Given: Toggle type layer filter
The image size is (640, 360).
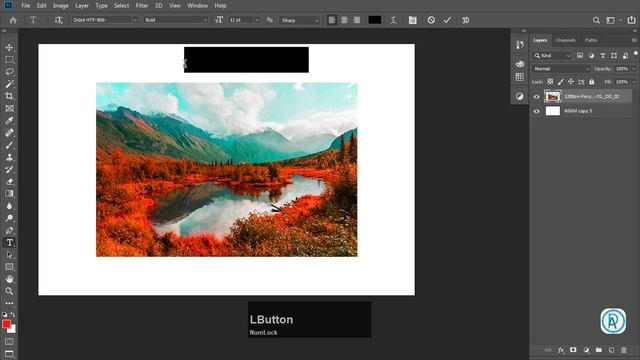Looking at the screenshot, I should coord(603,56).
